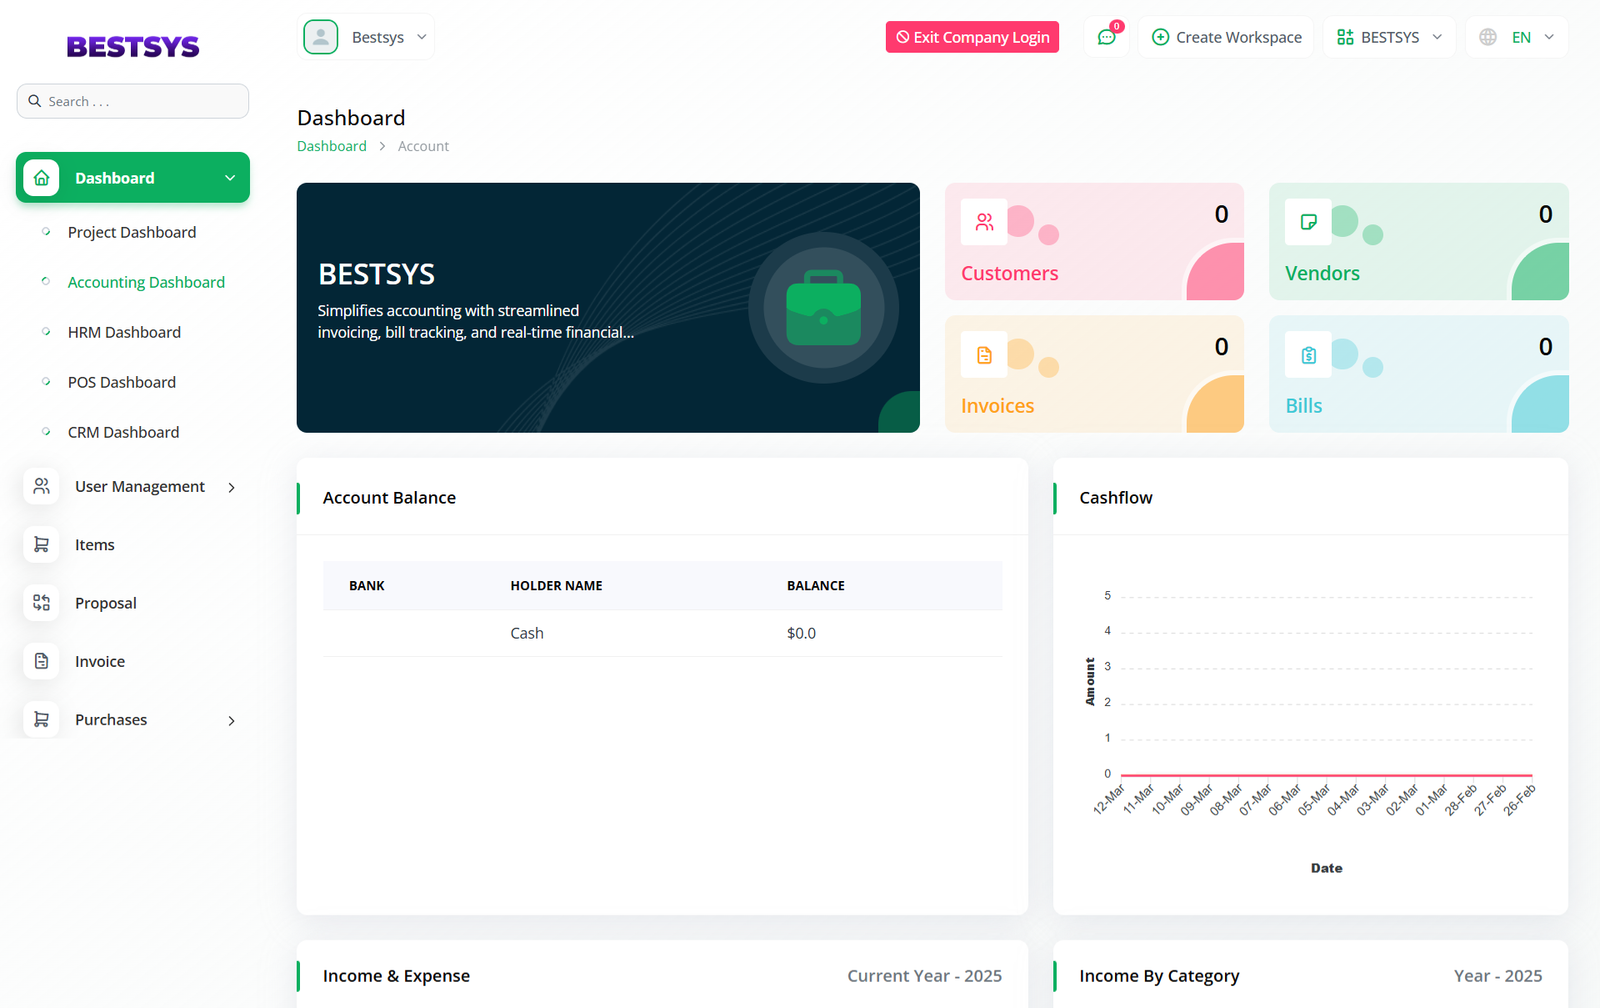This screenshot has width=1600, height=1008.
Task: Collapse the Dashboard menu chevron
Action: coord(230,178)
